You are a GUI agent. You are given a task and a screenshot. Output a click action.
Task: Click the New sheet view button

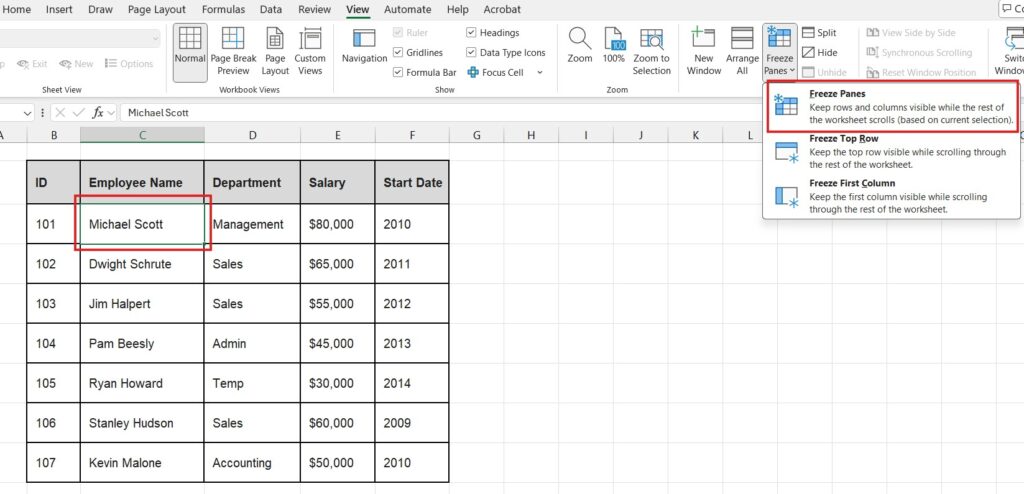[x=76, y=64]
